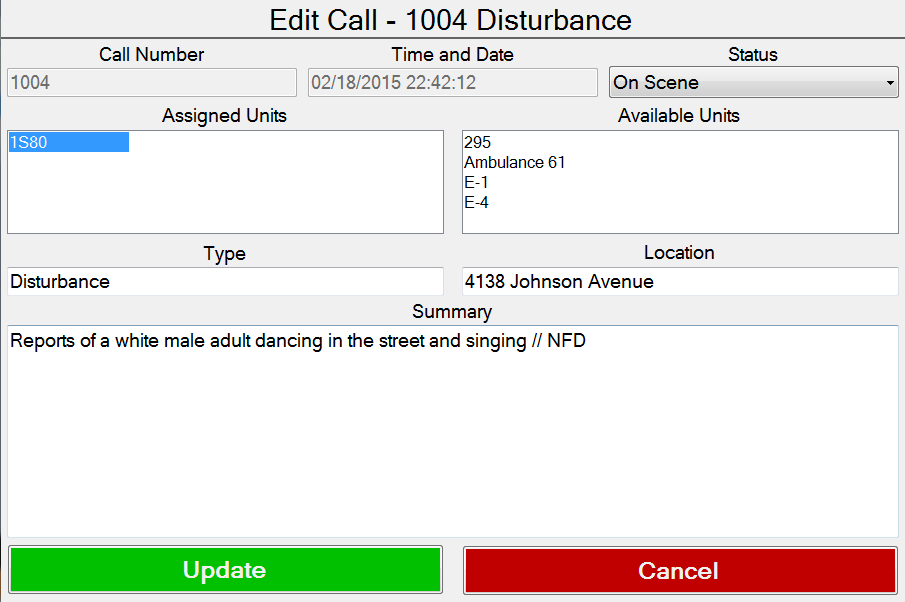Click the Call Number field showing 1004

[152, 83]
